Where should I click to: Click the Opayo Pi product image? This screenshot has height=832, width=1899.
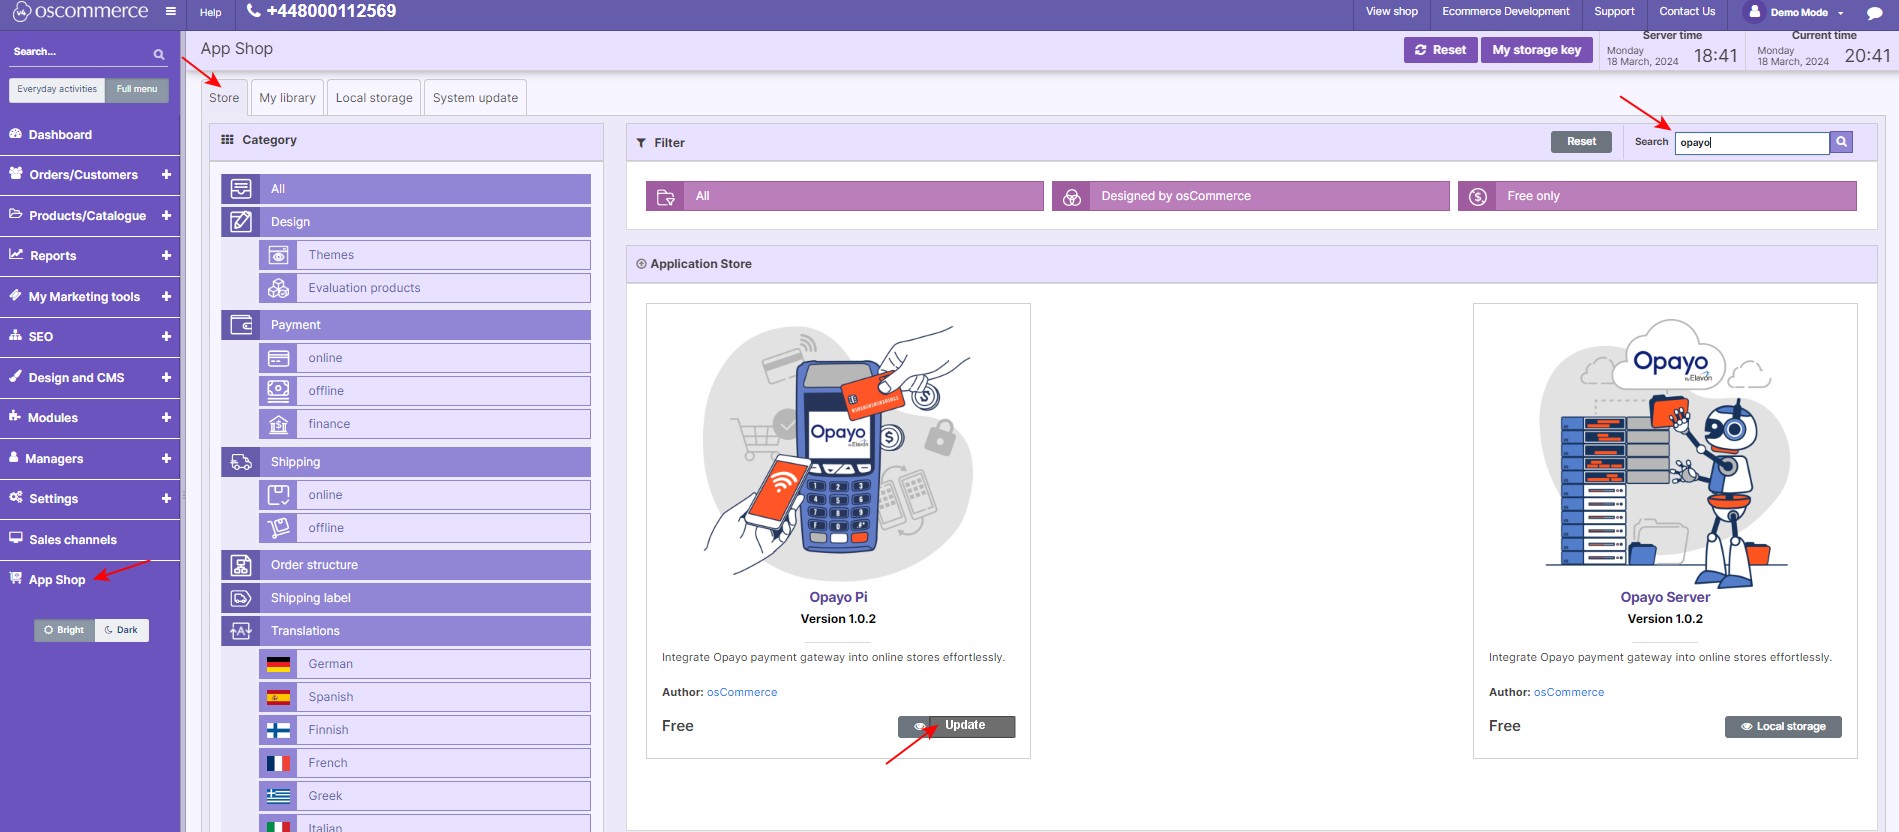point(838,453)
